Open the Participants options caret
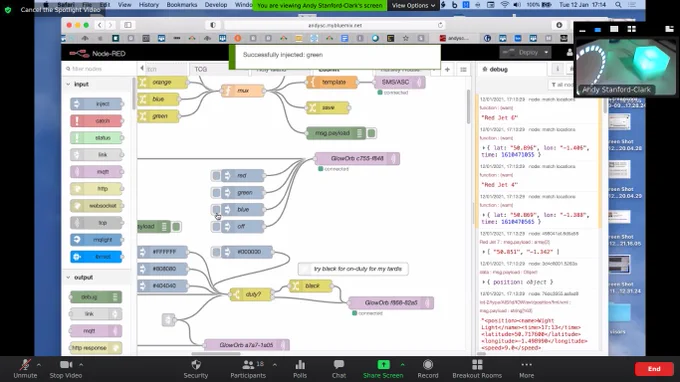 [275, 365]
